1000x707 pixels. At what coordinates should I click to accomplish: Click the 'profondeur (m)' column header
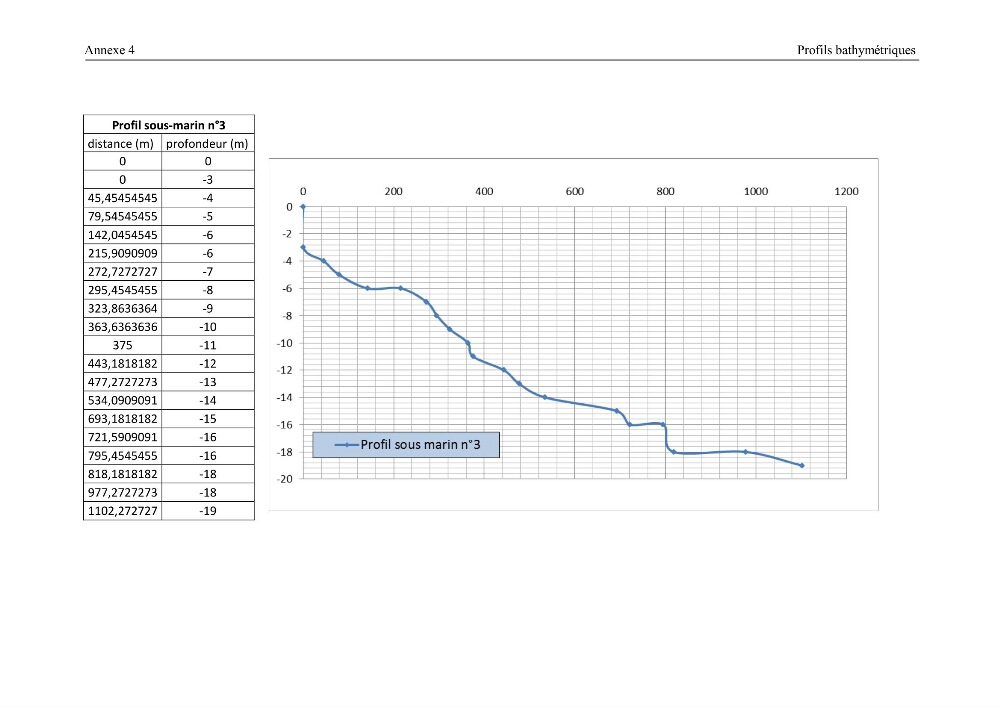pos(207,143)
